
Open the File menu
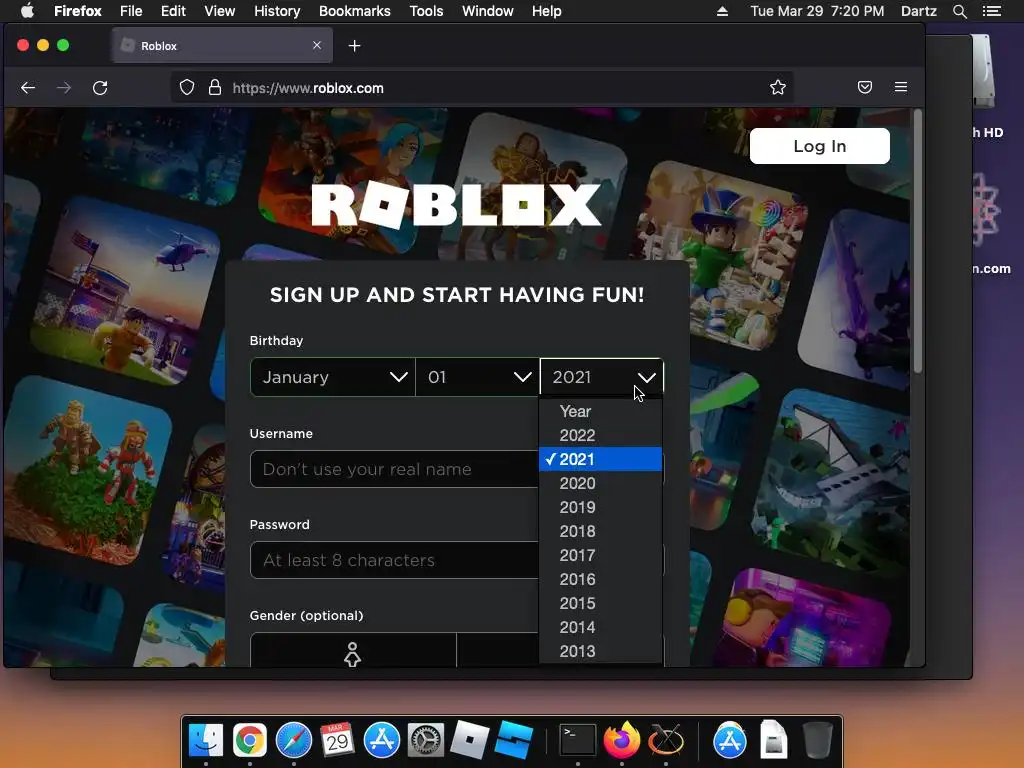coord(131,11)
